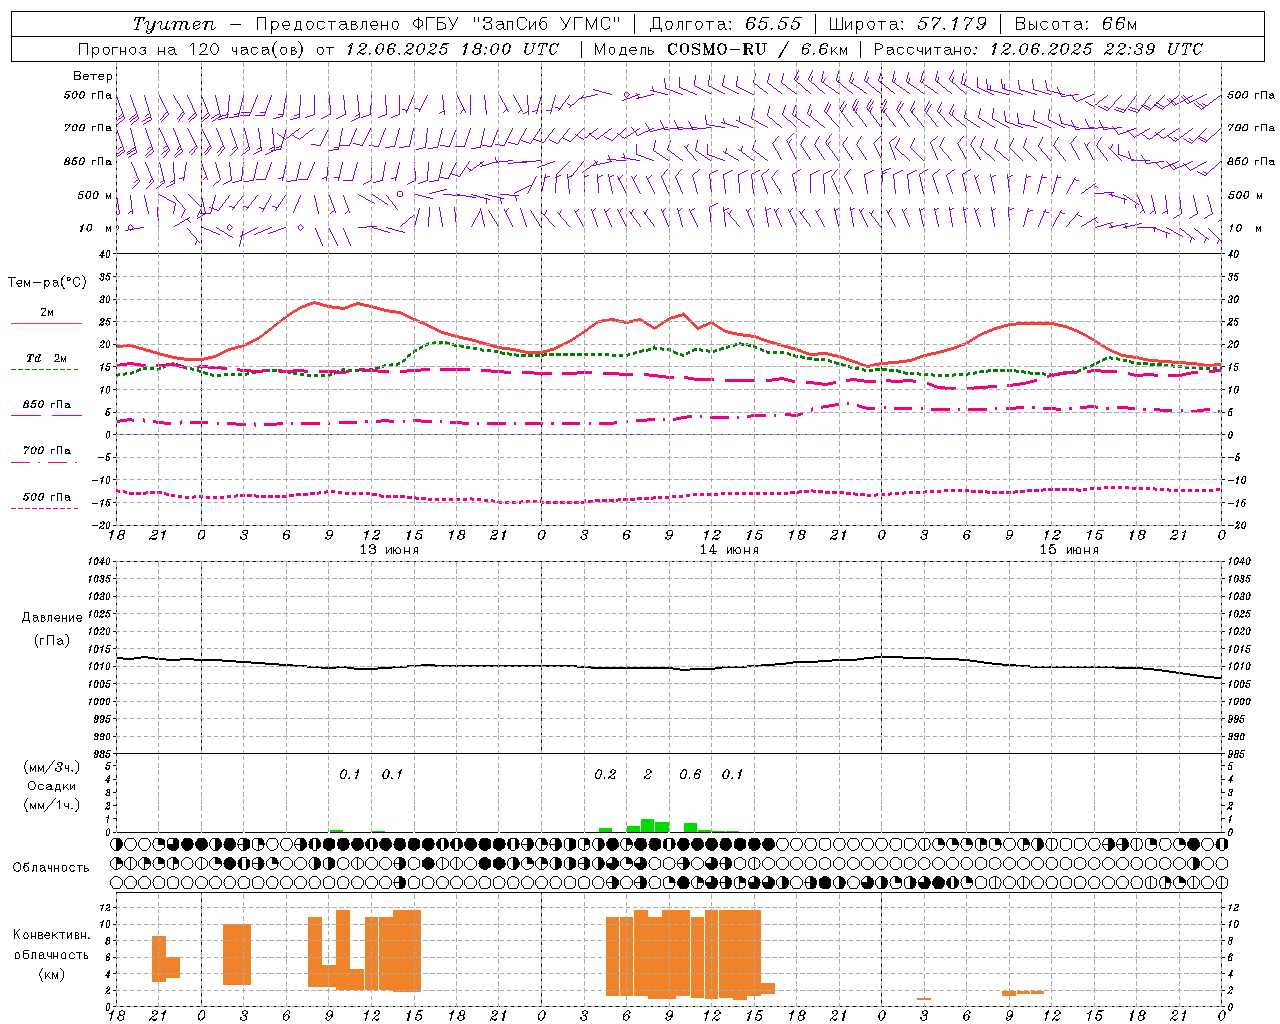Viewport: 1280px width, 1024px height.
Task: Click the Tyumen station title
Action: click(173, 24)
